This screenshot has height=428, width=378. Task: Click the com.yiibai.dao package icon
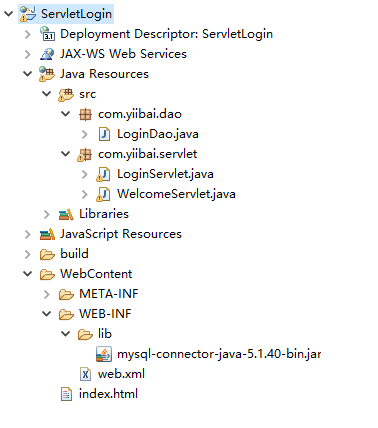pyautogui.click(x=85, y=114)
